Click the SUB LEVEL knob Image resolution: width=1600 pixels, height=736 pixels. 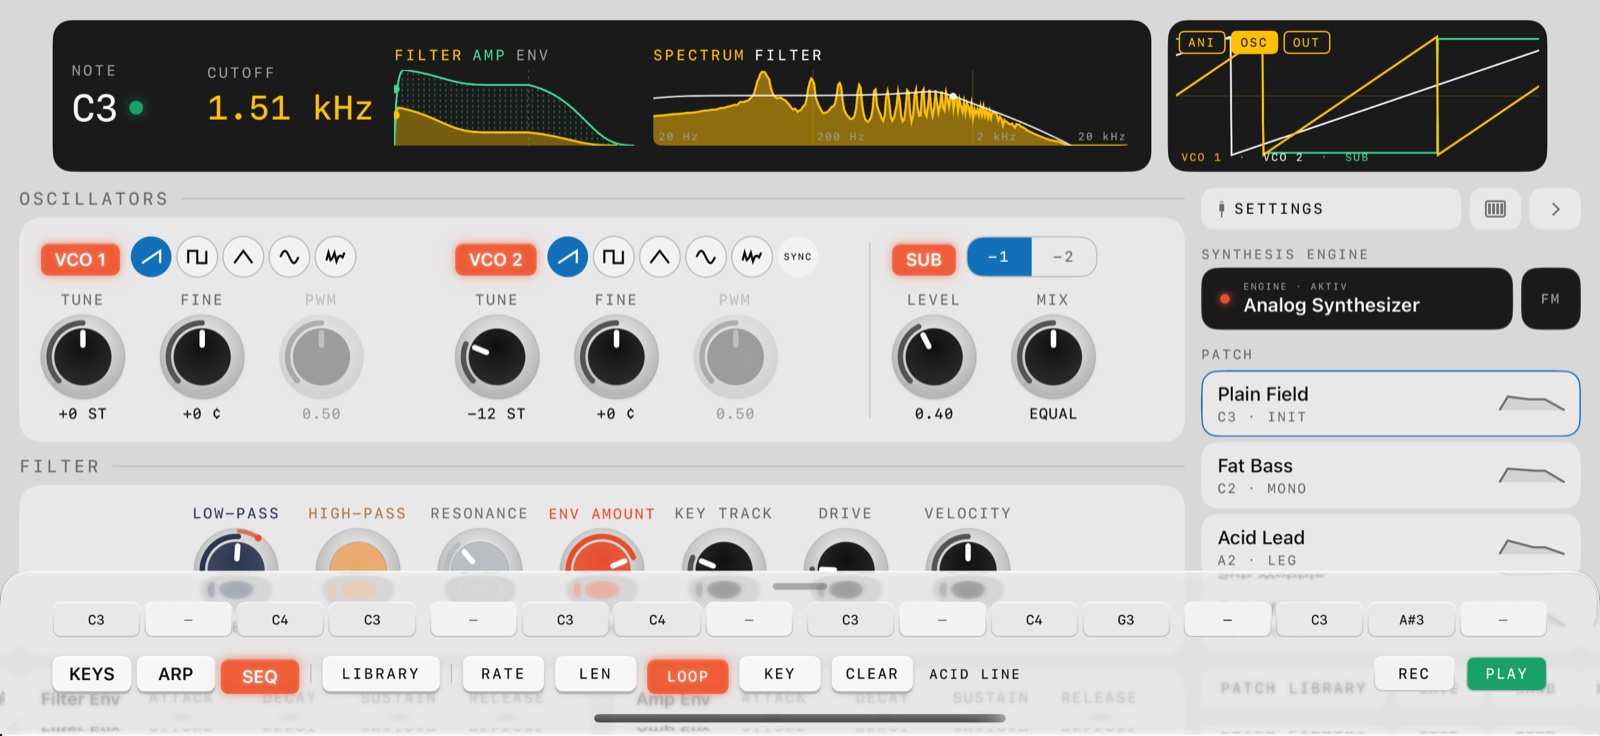tap(933, 357)
